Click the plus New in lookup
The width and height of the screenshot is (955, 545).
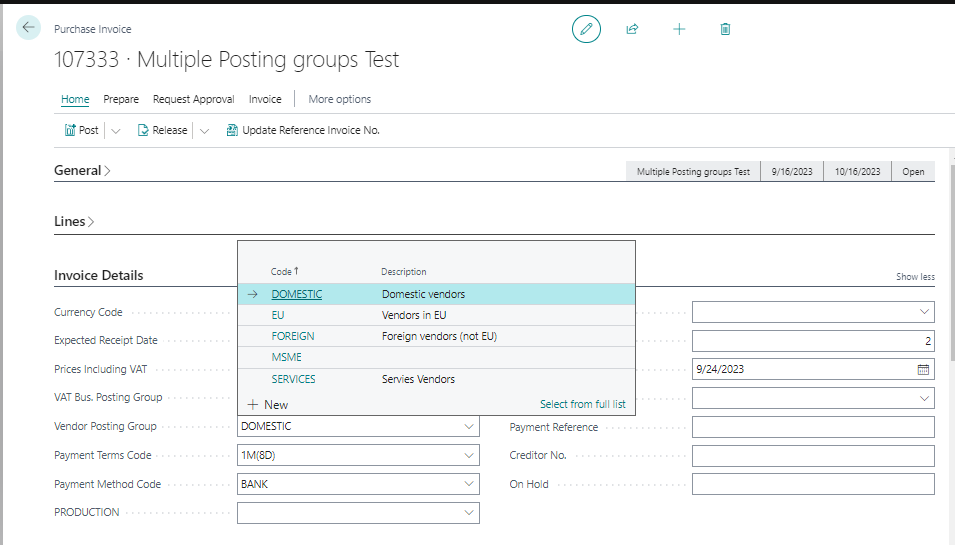[267, 404]
